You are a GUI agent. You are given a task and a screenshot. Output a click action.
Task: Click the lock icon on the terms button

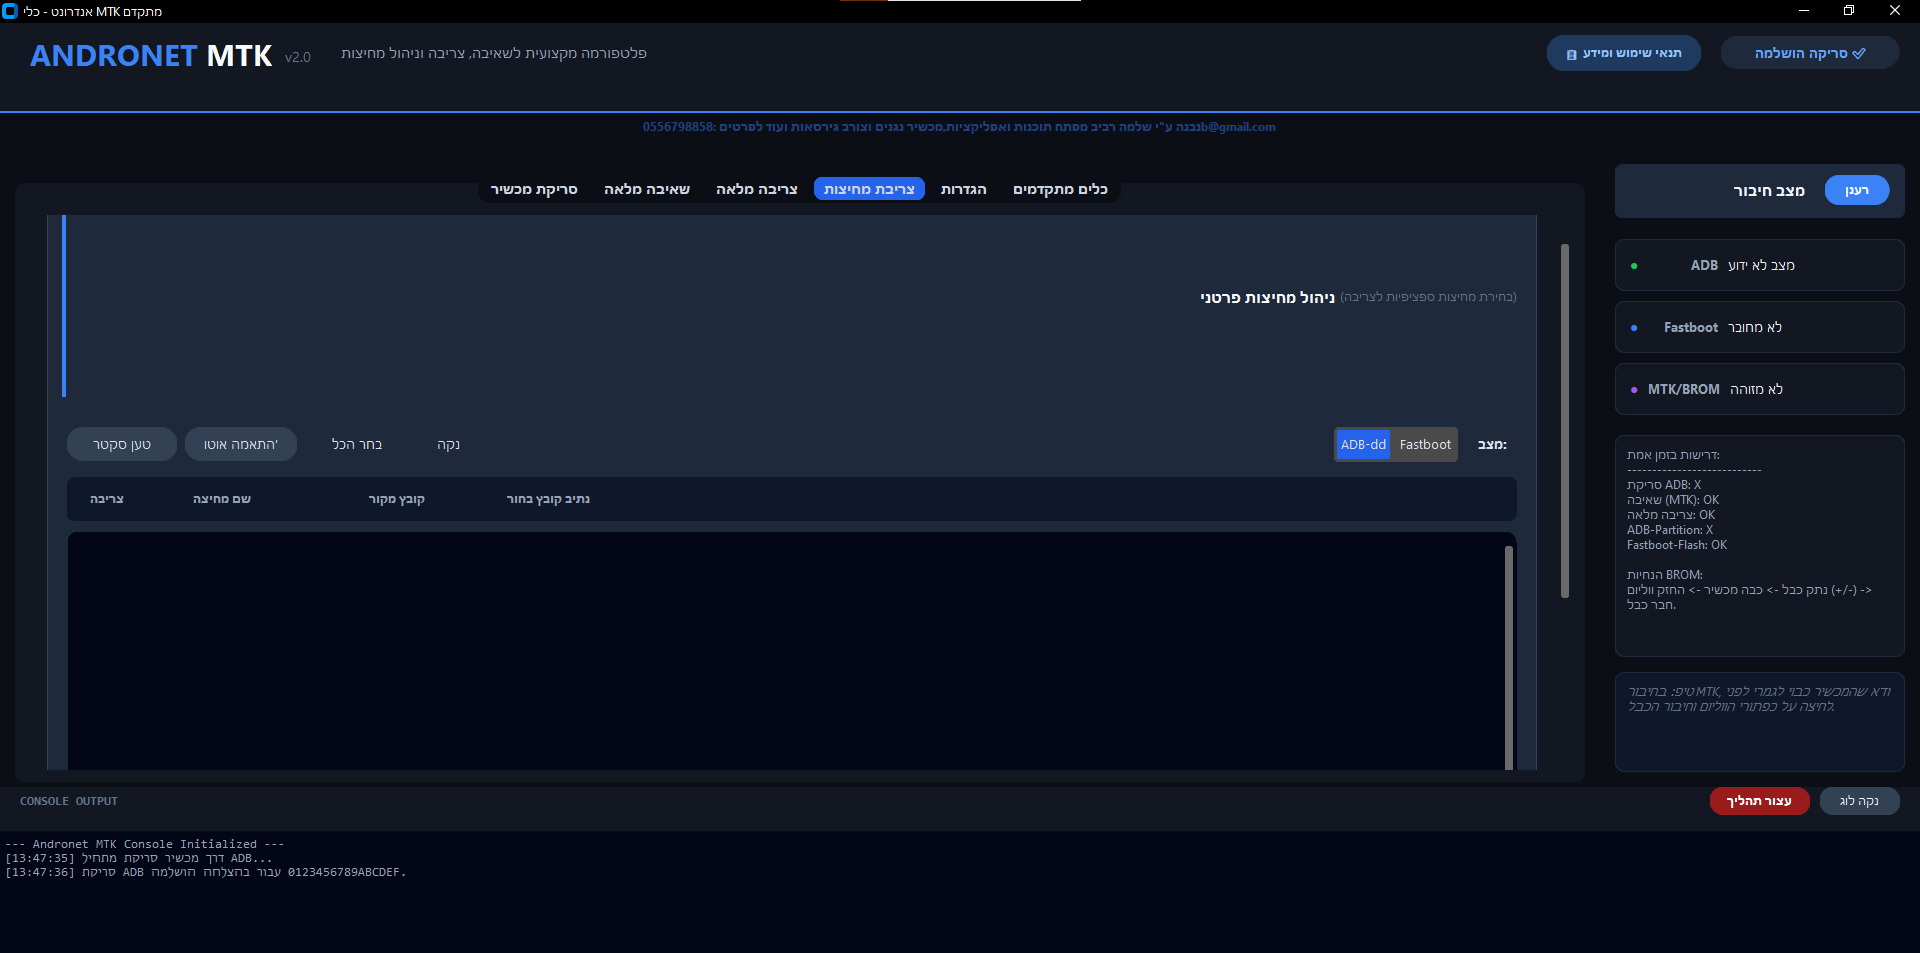coord(1572,54)
